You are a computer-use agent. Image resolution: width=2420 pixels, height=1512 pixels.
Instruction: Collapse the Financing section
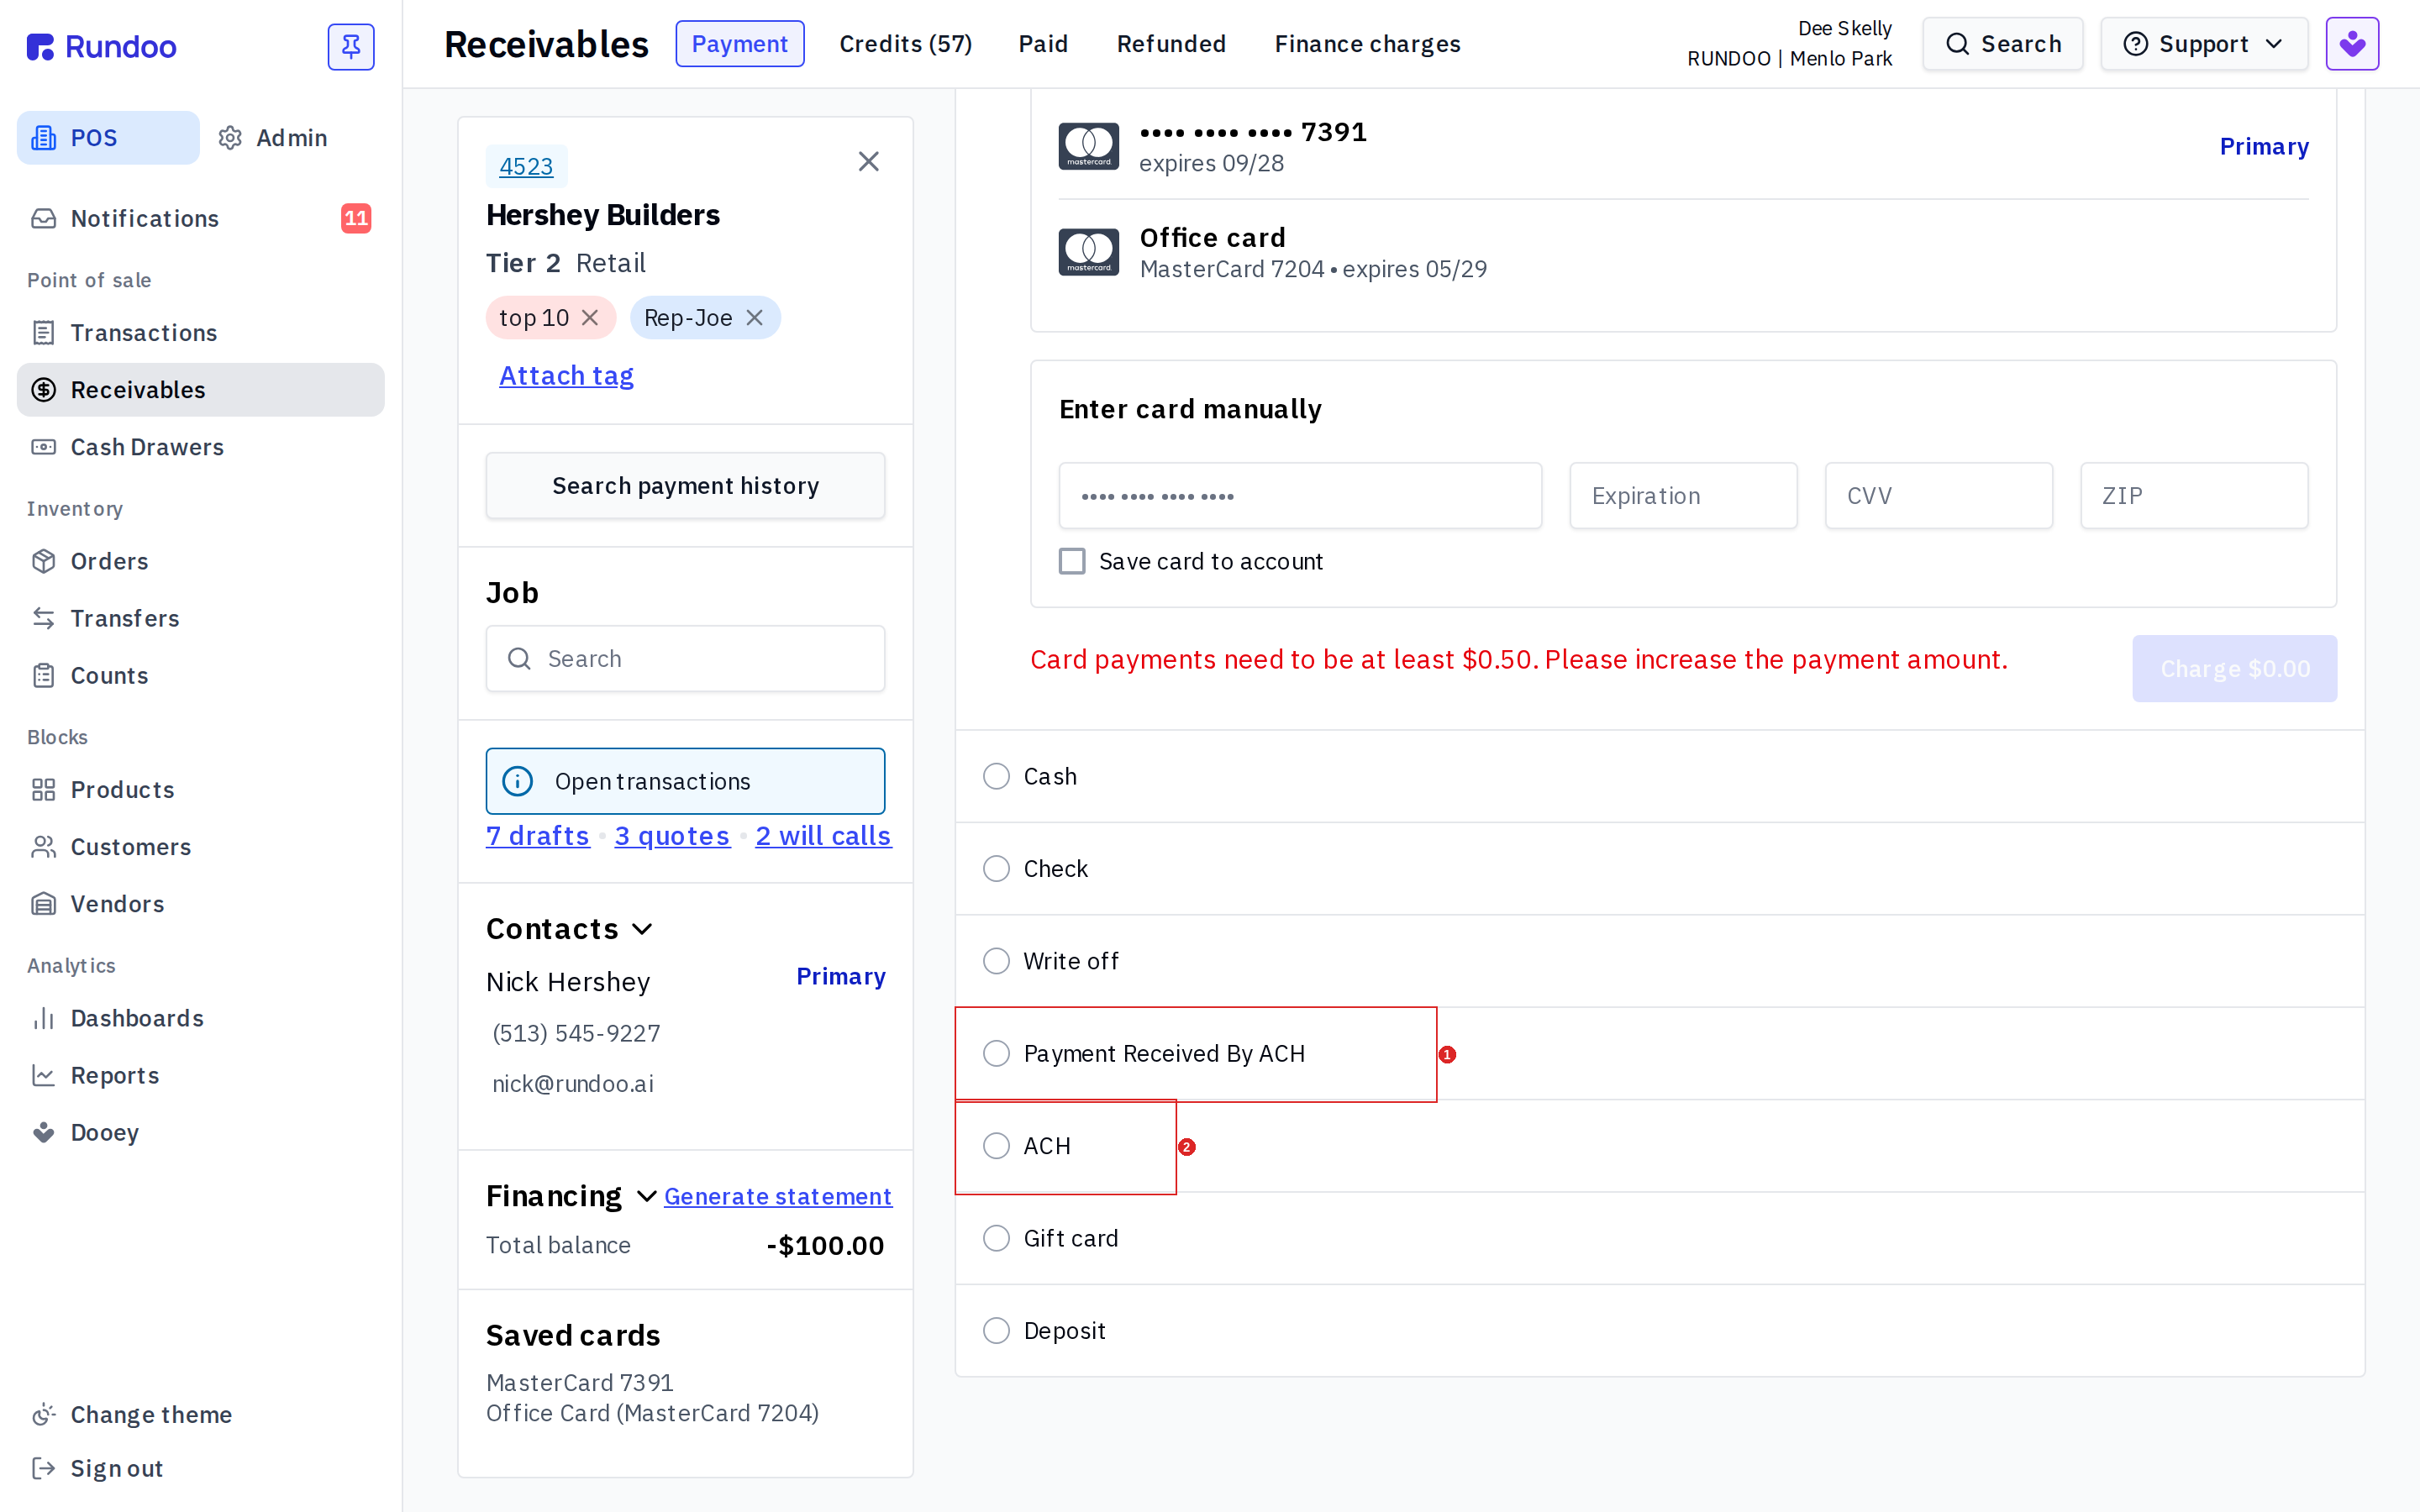(646, 1196)
